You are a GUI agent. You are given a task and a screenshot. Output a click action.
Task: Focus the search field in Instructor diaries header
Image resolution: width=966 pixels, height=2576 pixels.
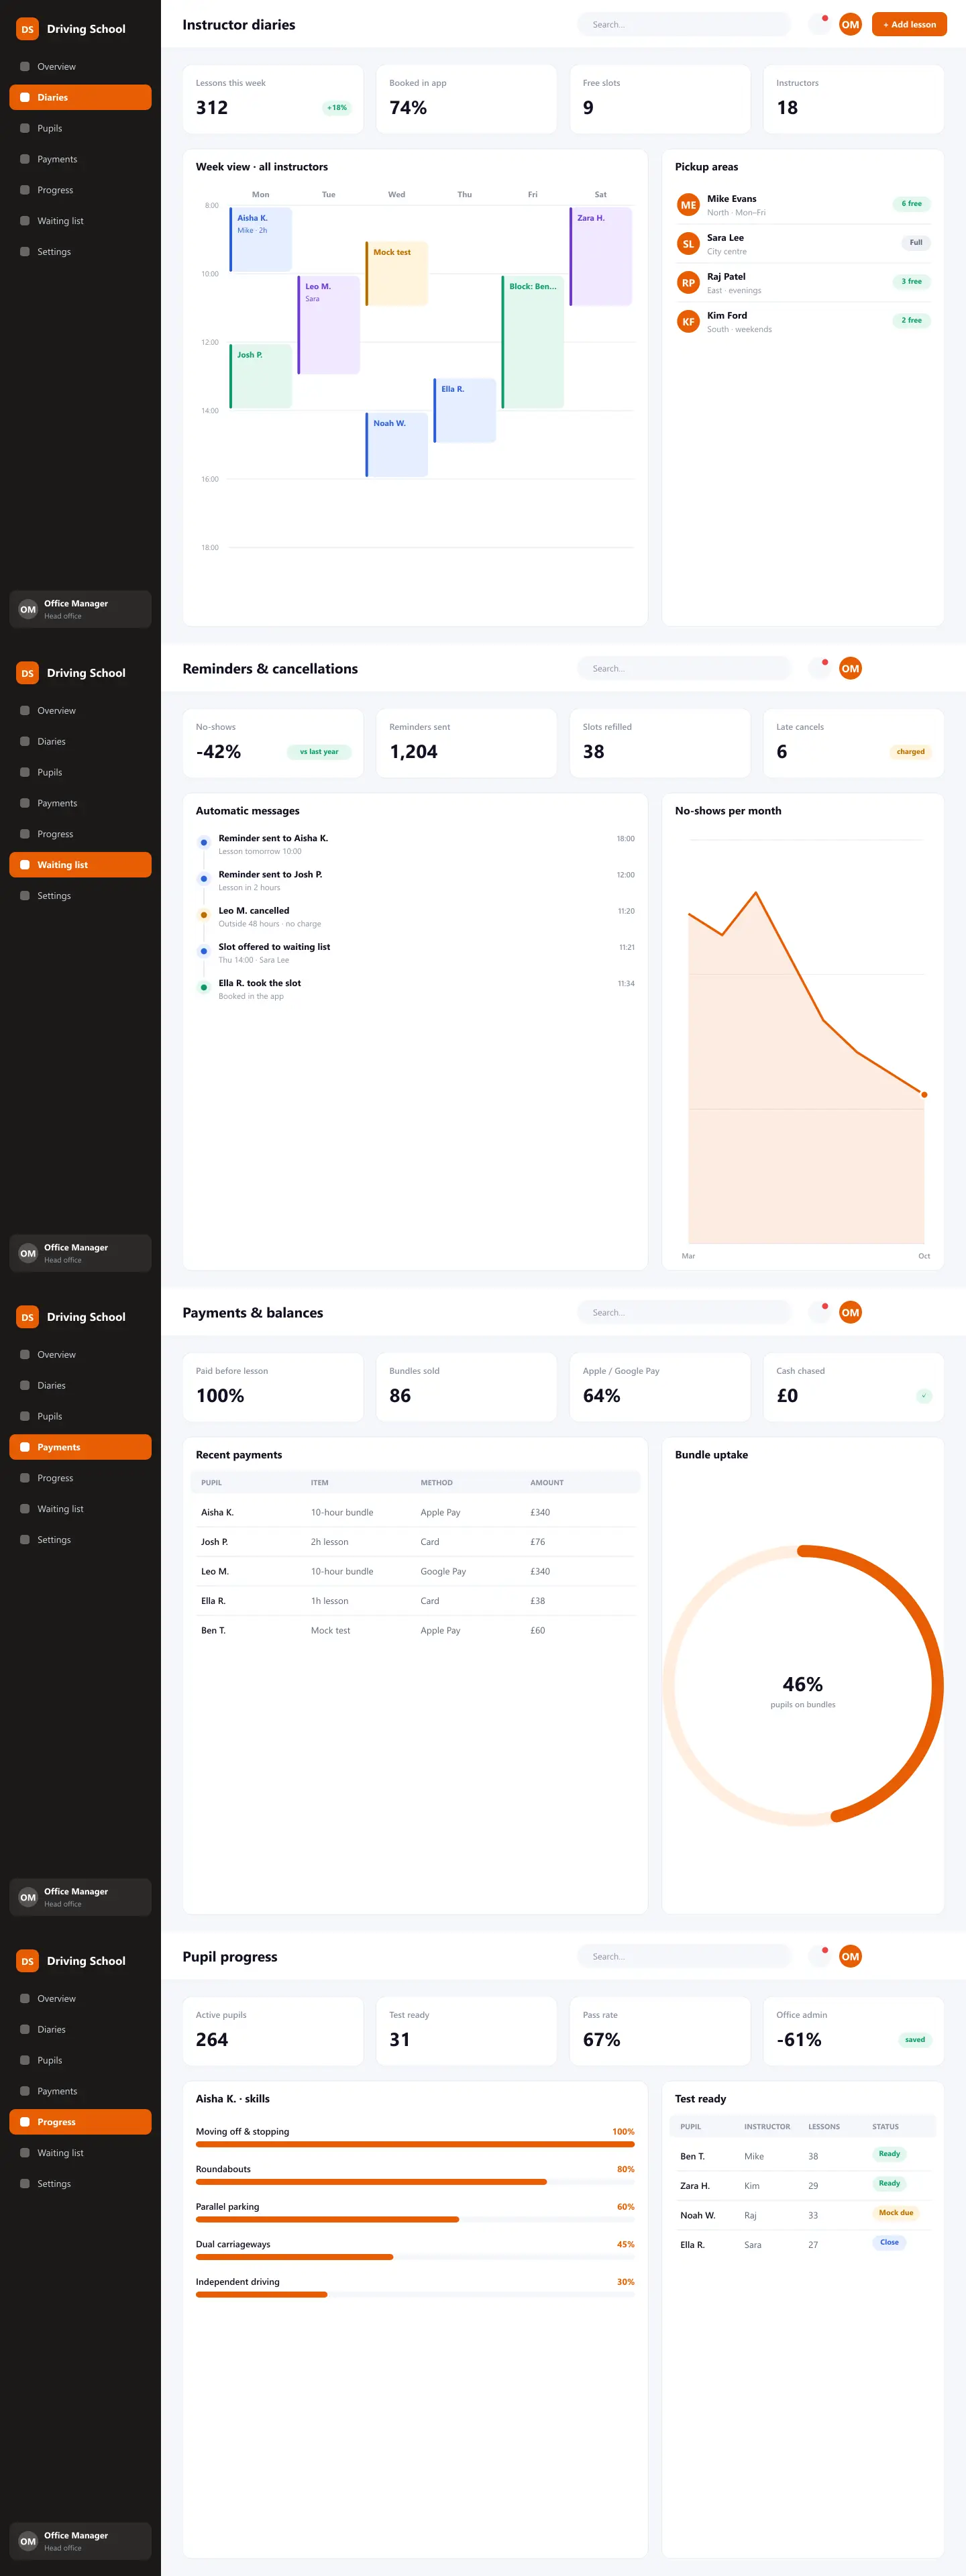pyautogui.click(x=684, y=24)
